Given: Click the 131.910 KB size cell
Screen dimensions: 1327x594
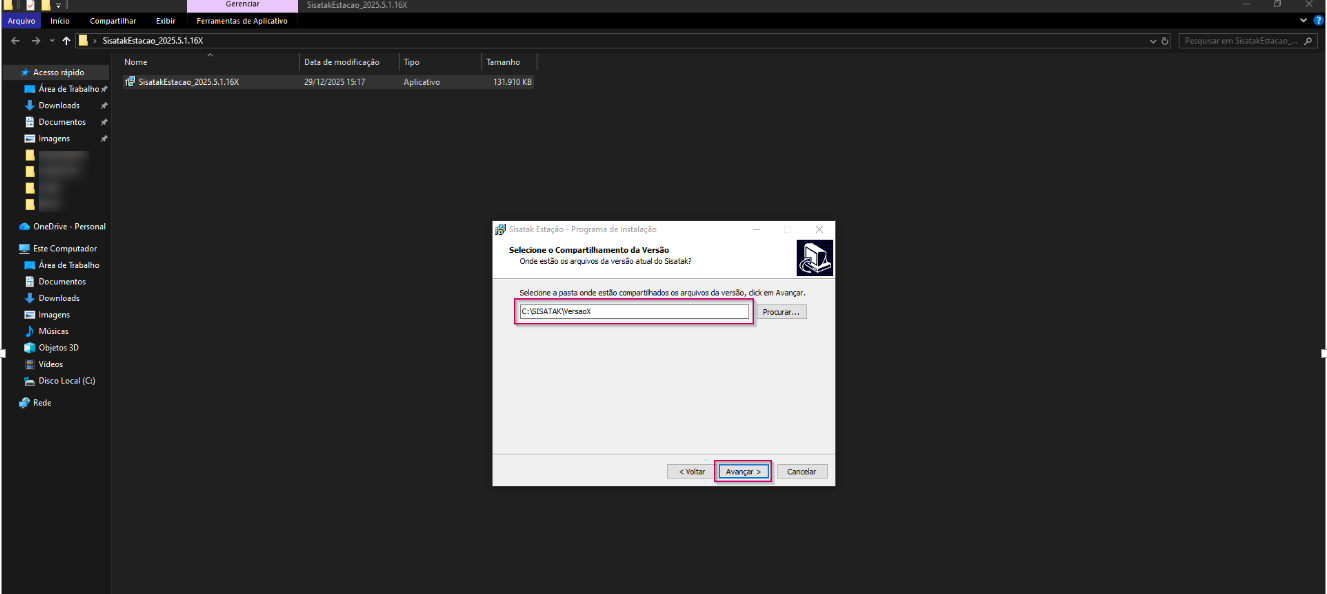Looking at the screenshot, I should click(x=512, y=82).
